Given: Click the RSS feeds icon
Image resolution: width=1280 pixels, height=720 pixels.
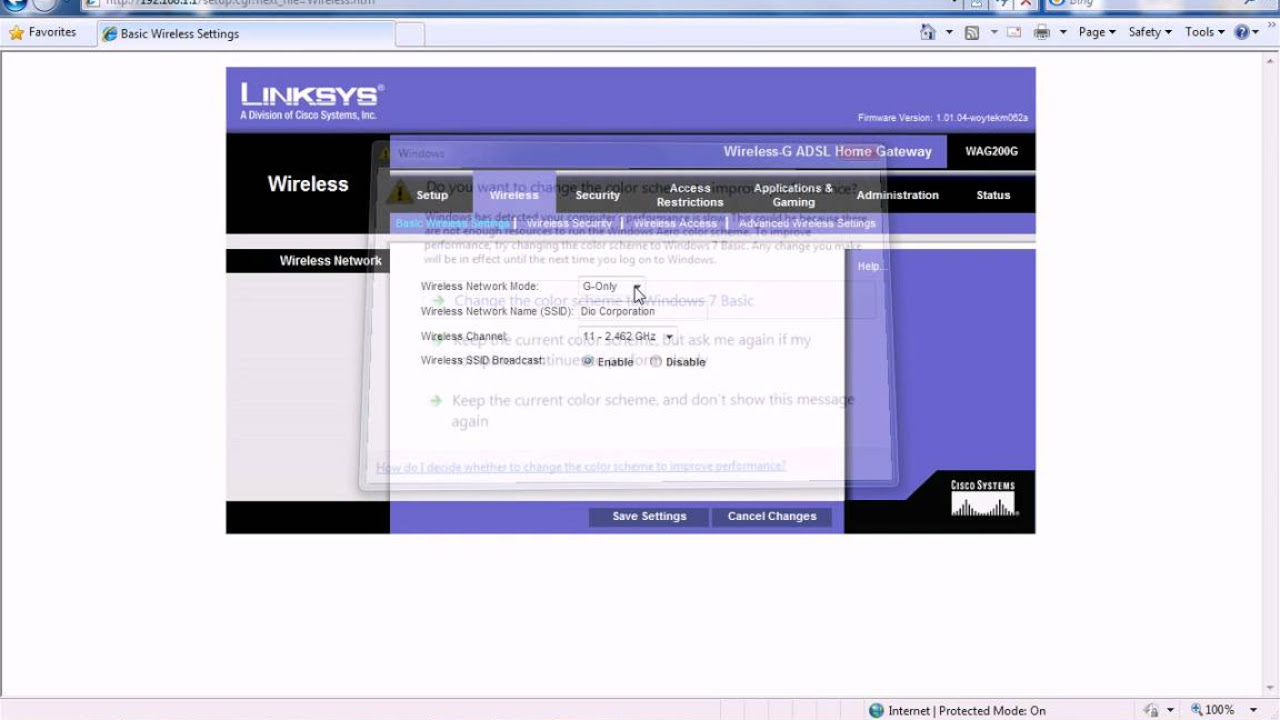Looking at the screenshot, I should click(971, 32).
